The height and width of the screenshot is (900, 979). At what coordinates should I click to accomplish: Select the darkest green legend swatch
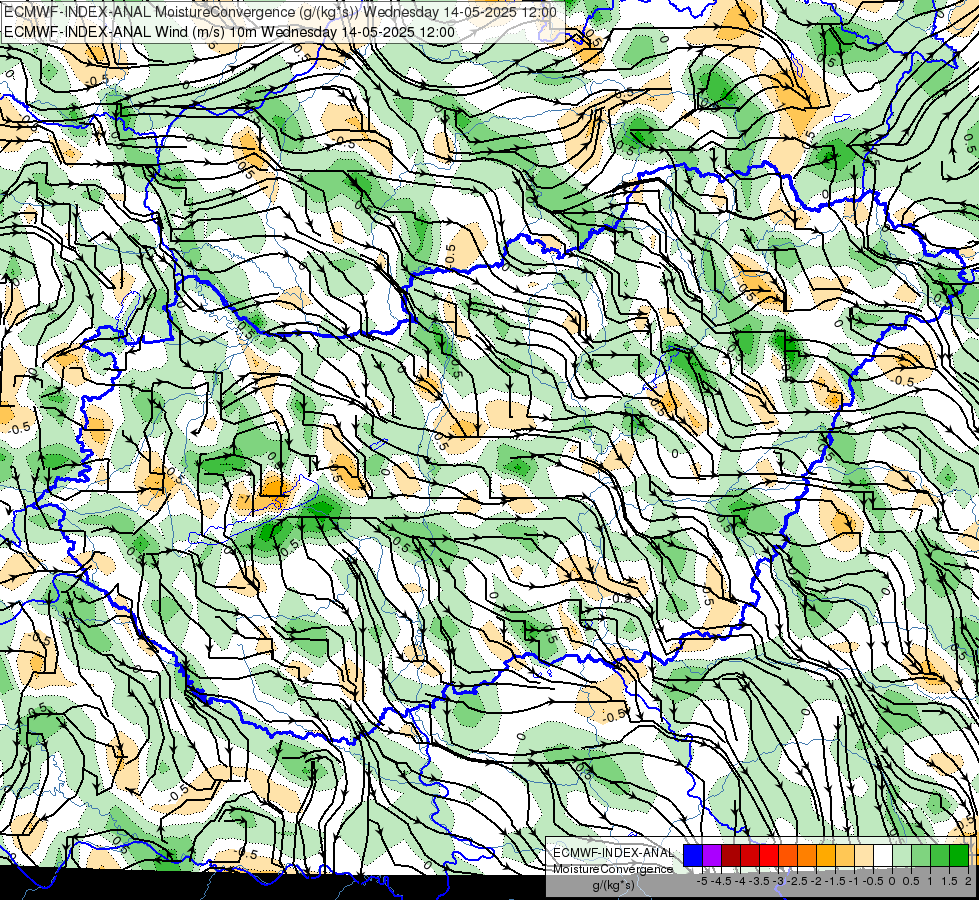(959, 856)
